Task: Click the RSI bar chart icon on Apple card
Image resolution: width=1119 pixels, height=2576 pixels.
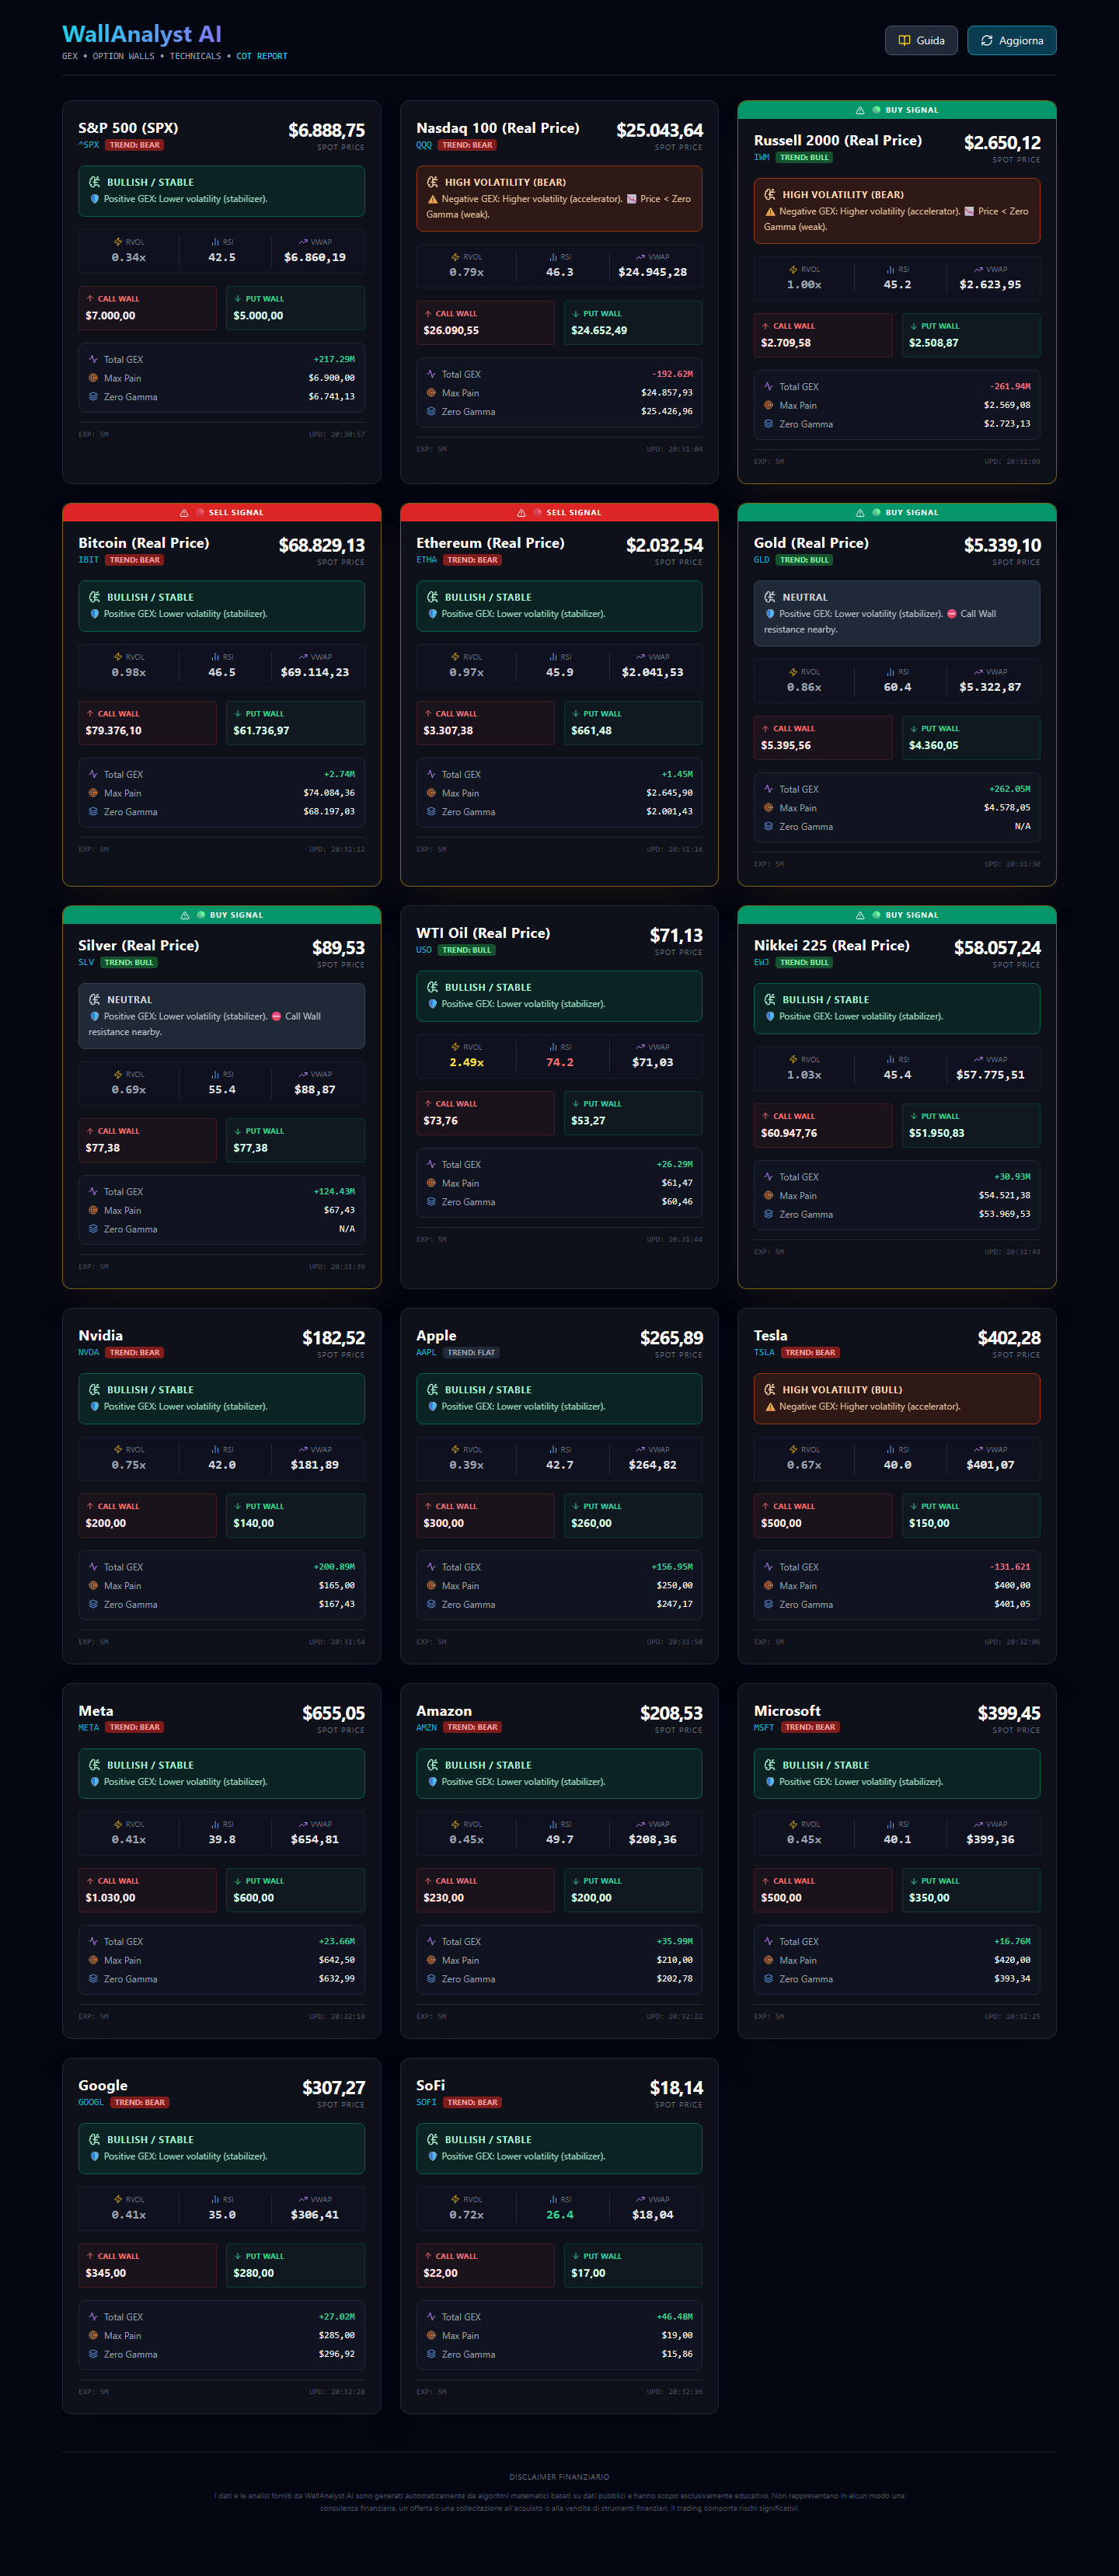Action: (x=552, y=1449)
